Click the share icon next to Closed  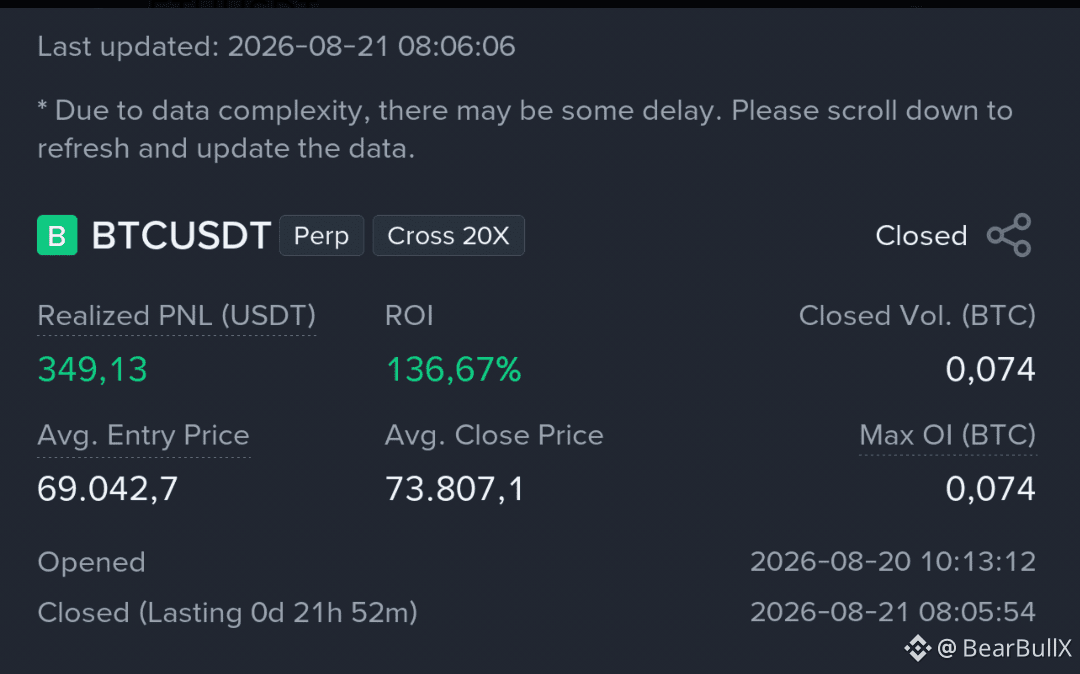tap(1009, 235)
